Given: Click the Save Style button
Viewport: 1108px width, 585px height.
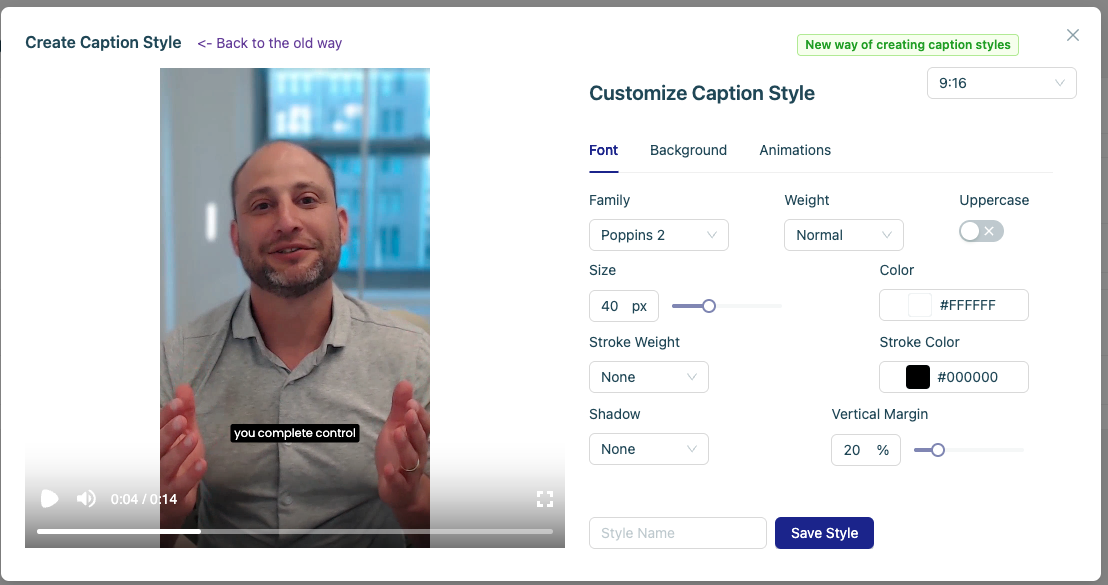Looking at the screenshot, I should [x=825, y=533].
